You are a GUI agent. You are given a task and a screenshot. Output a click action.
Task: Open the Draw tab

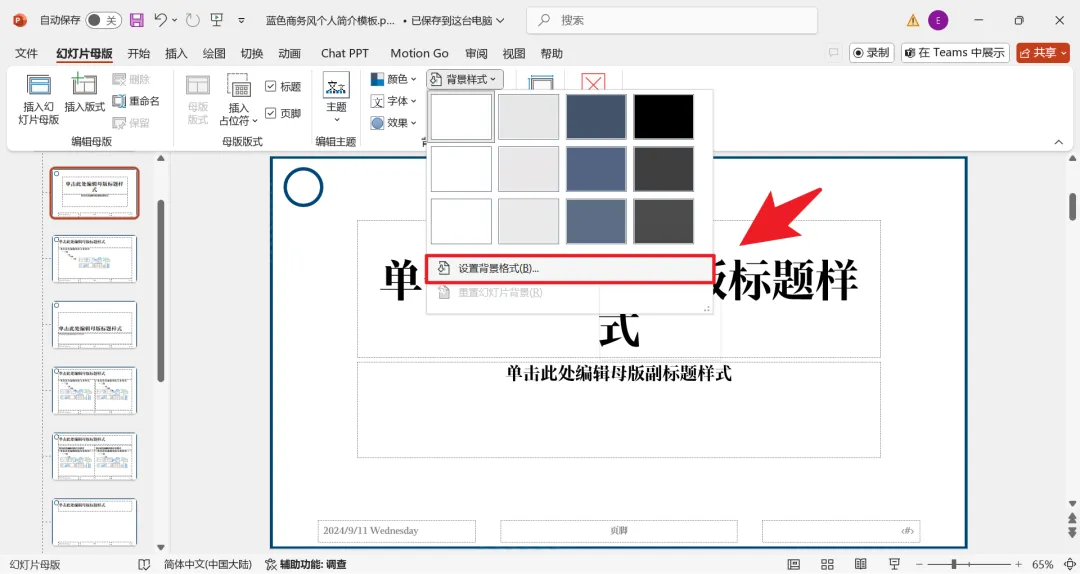(x=214, y=54)
